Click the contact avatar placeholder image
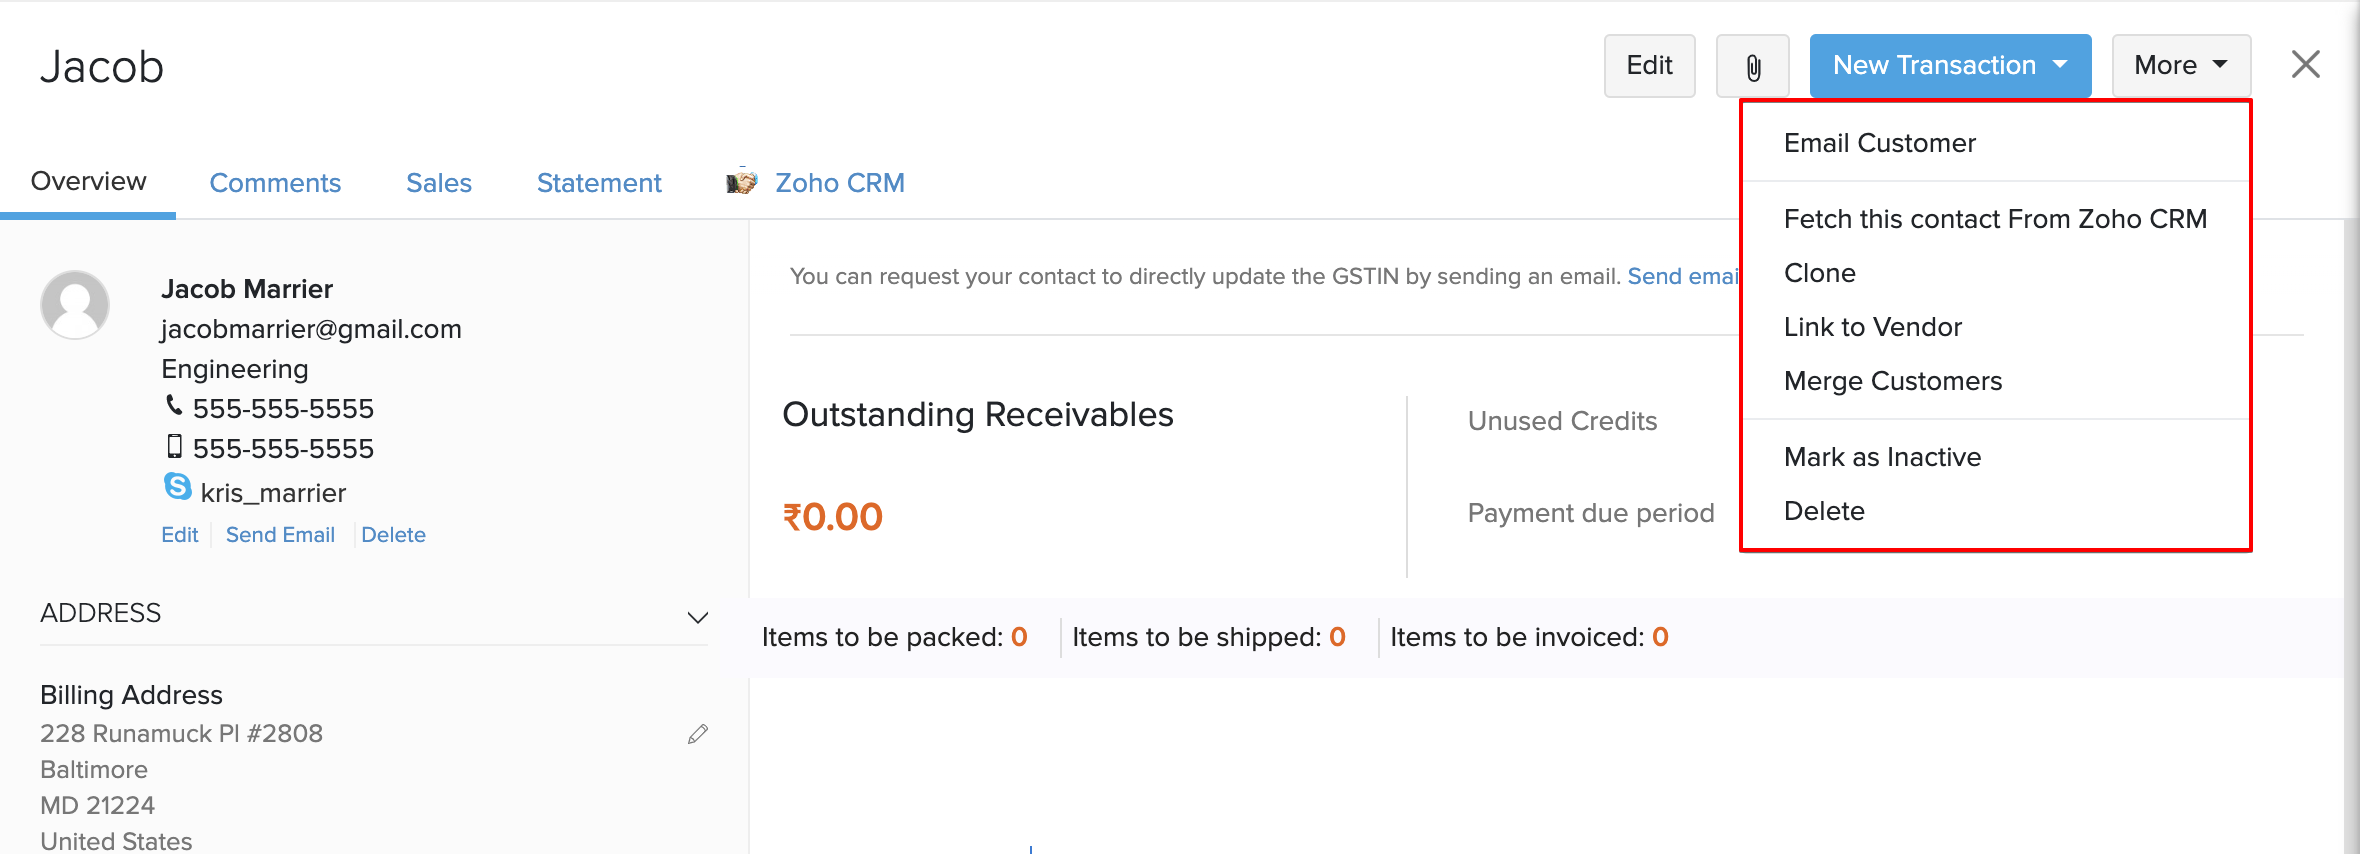The image size is (2360, 854). click(x=74, y=304)
